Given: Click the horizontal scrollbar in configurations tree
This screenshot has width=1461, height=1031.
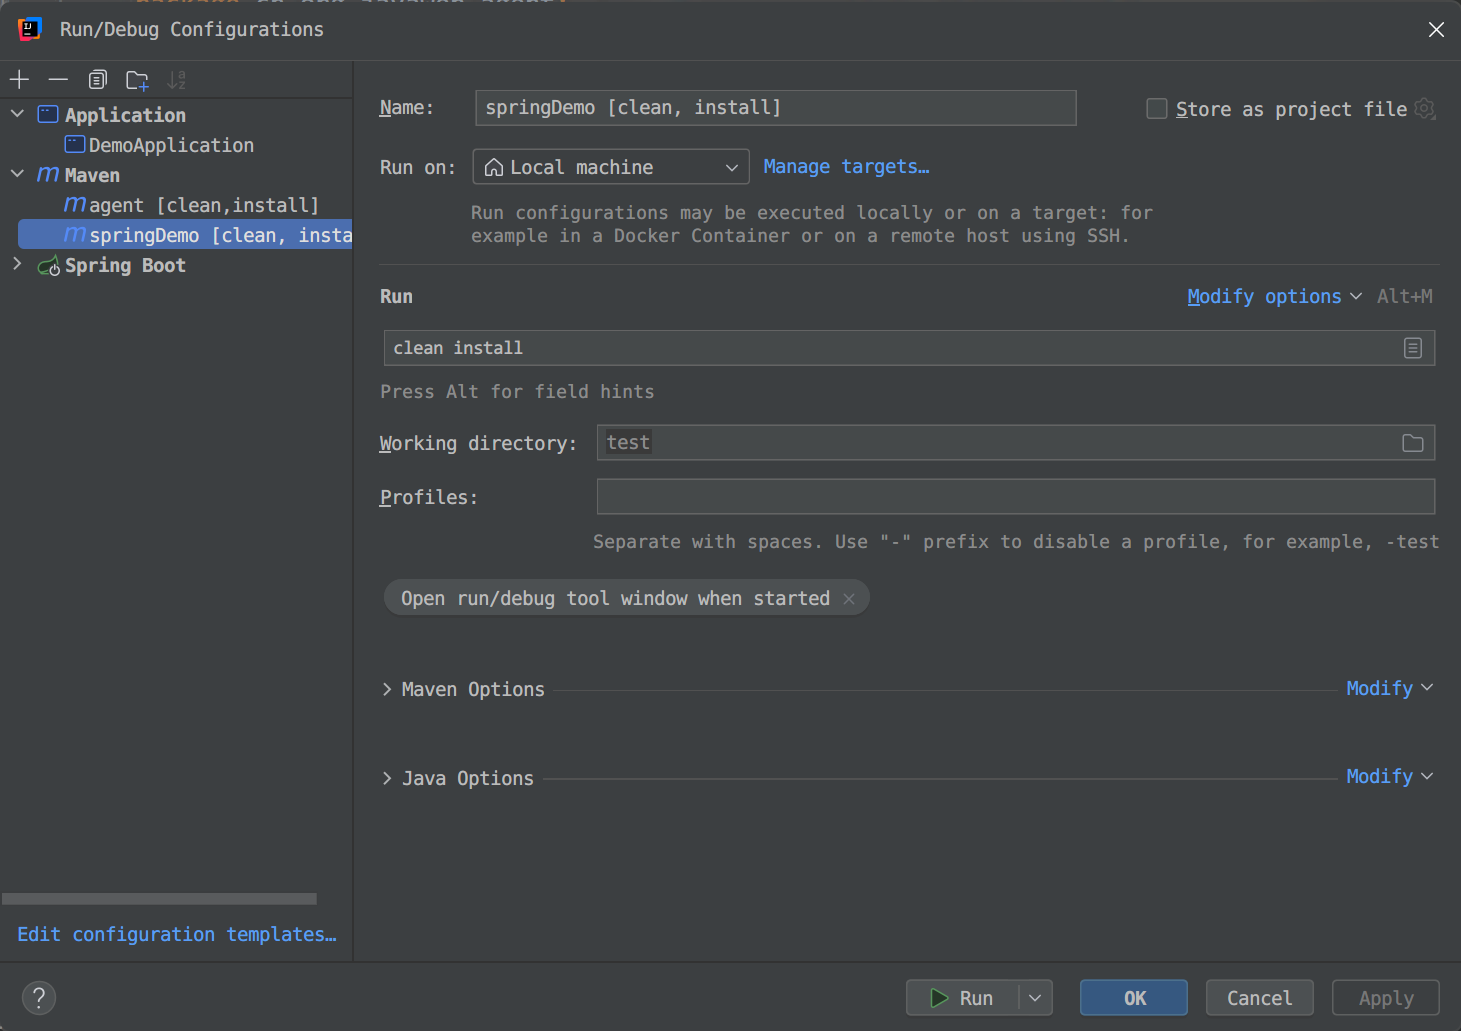Looking at the screenshot, I should click(x=159, y=899).
